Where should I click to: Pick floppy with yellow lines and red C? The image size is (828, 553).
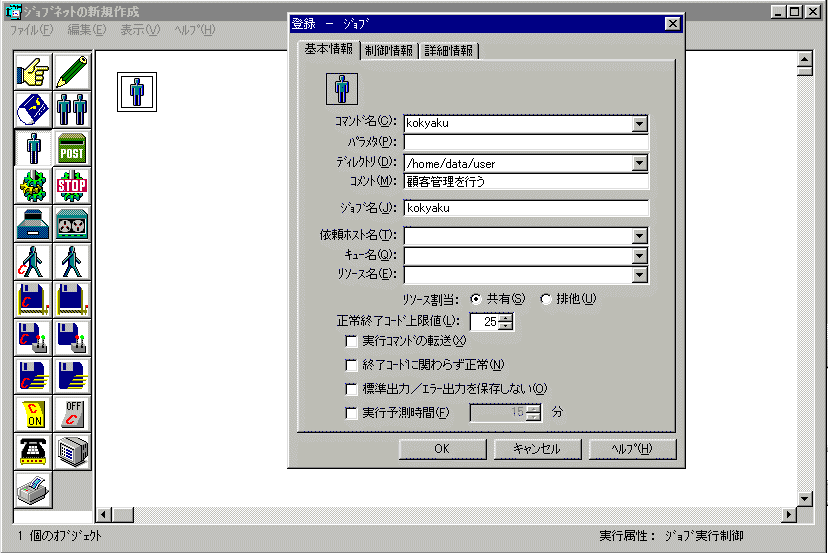(33, 376)
